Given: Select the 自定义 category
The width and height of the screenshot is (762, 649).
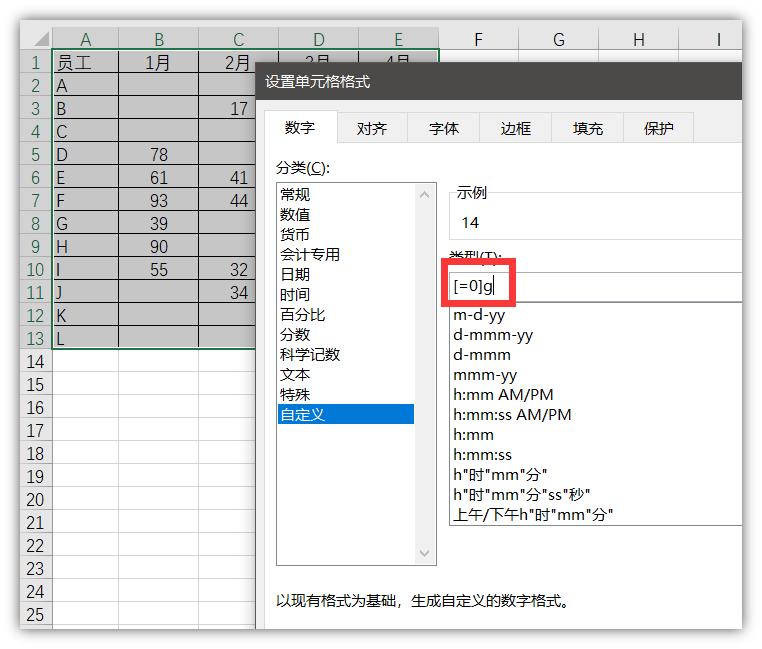Looking at the screenshot, I should click(x=346, y=414).
